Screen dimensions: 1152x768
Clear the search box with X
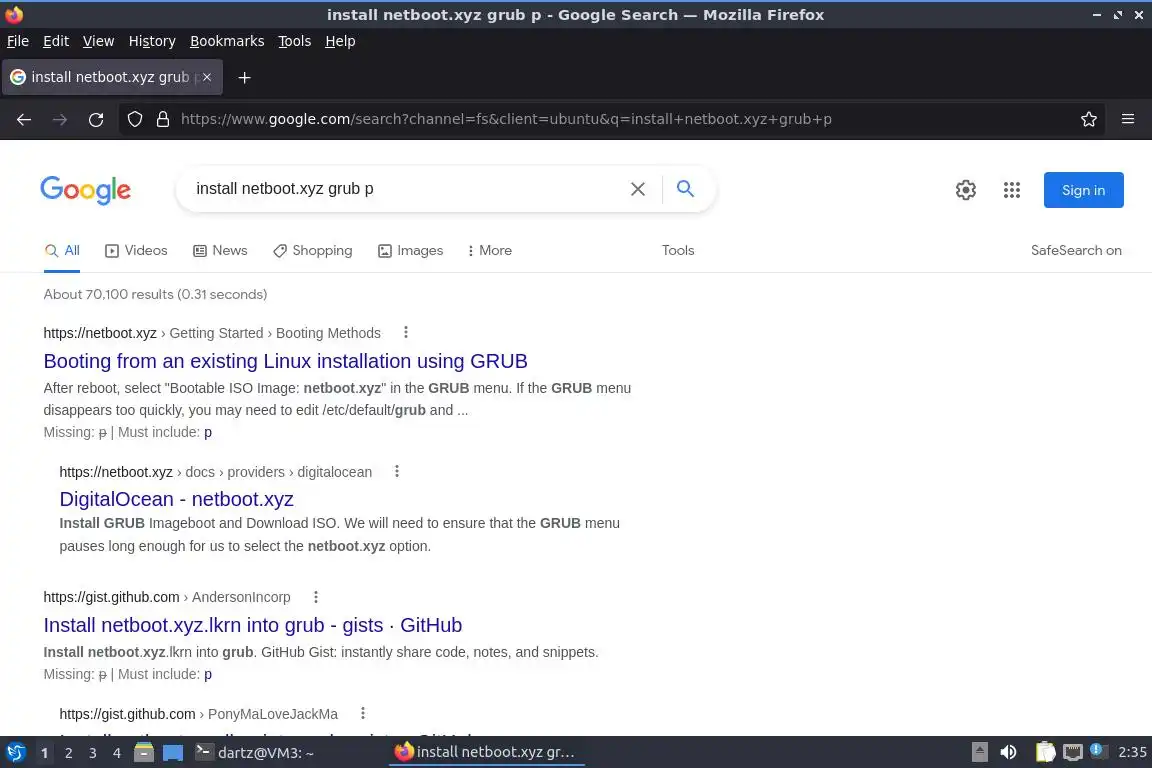click(638, 189)
